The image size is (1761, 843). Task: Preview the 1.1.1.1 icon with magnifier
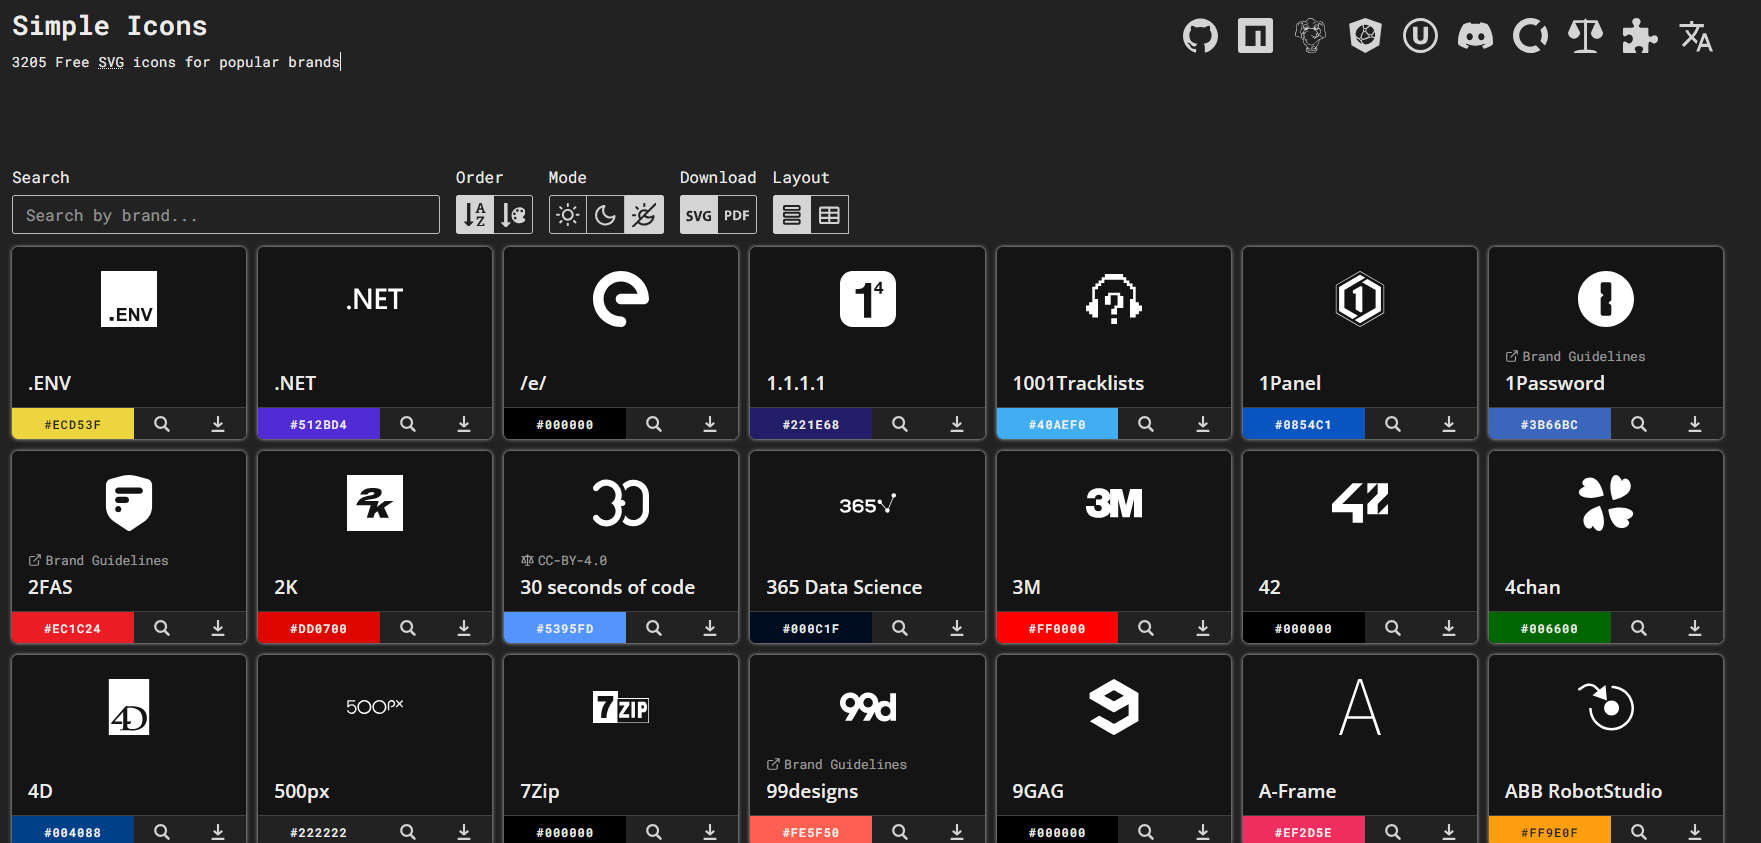click(900, 424)
